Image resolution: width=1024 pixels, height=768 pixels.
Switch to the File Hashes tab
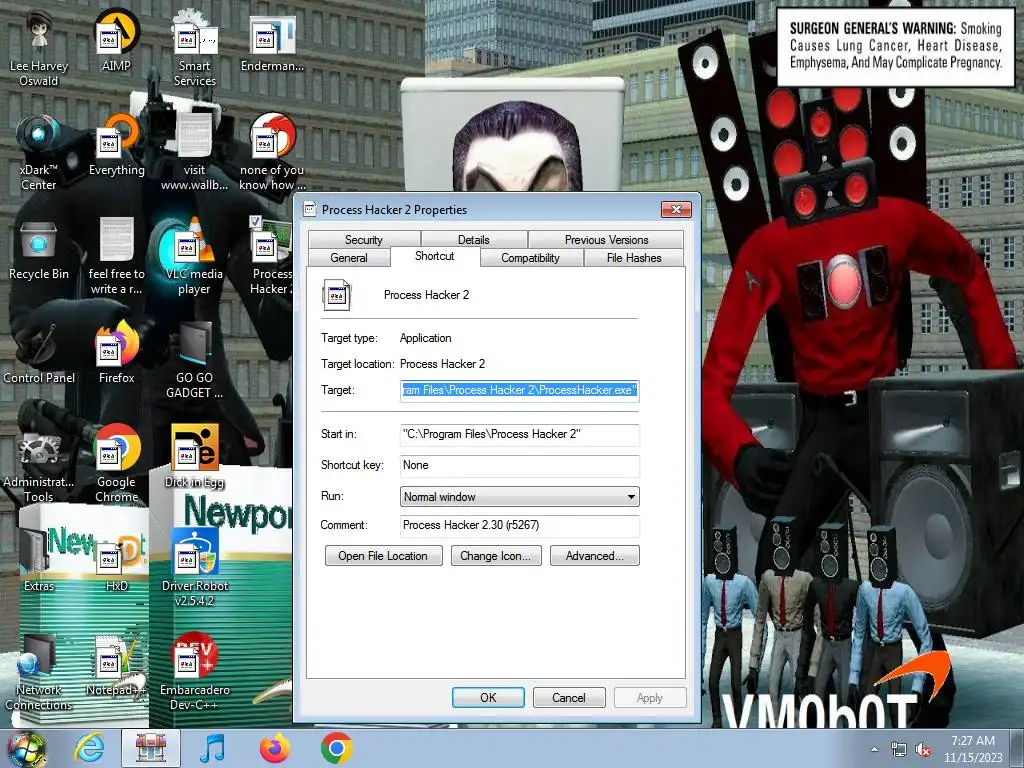pyautogui.click(x=633, y=258)
